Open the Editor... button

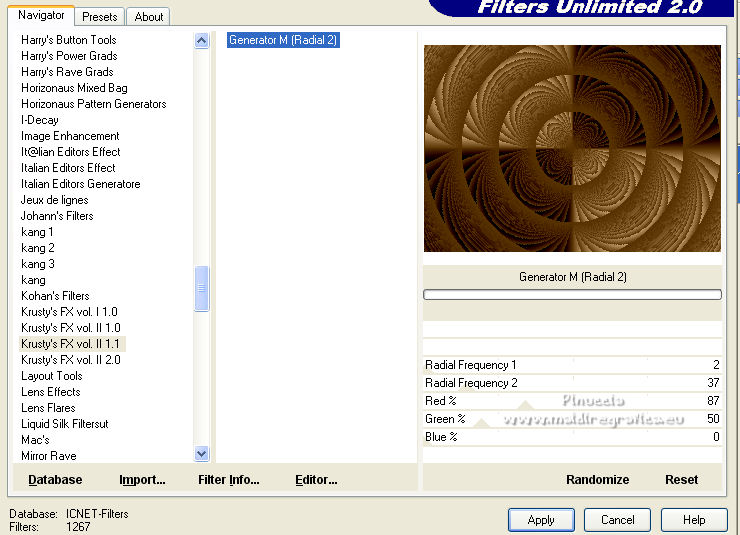point(316,480)
